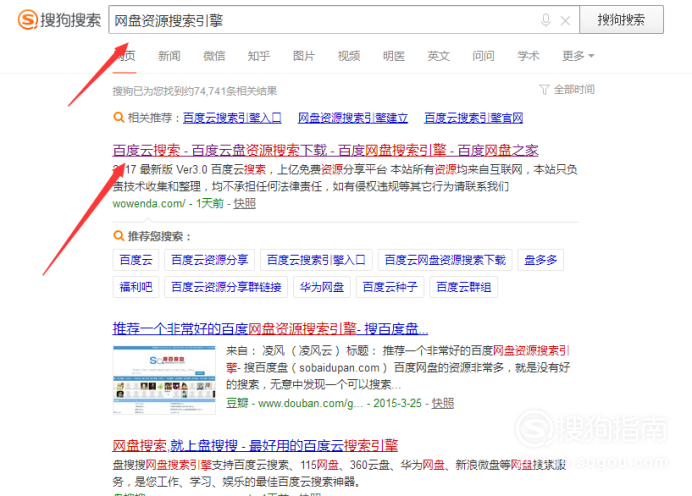Click the wowenda.com/ result URL

tap(149, 203)
